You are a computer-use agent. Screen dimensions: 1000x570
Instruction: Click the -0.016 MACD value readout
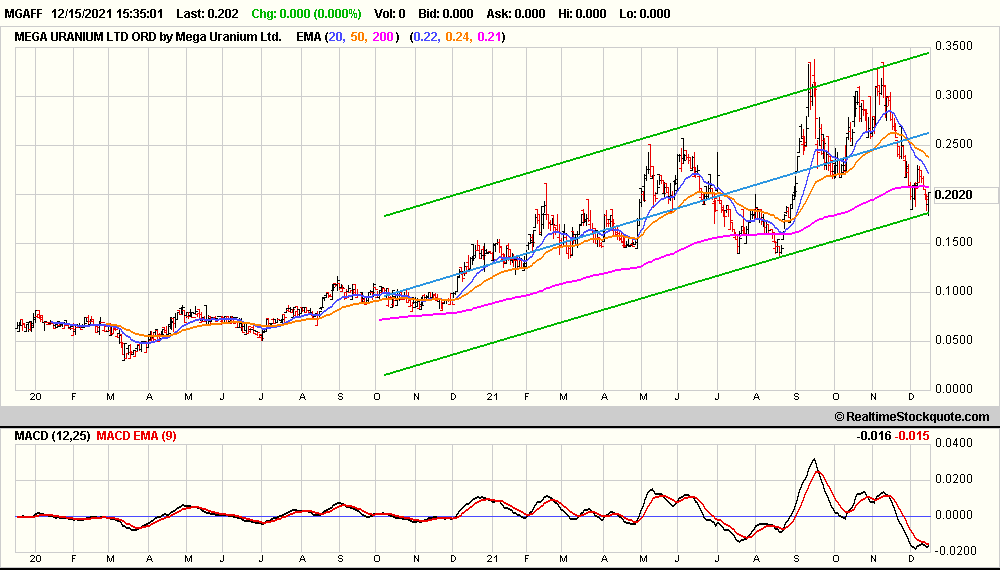point(874,436)
